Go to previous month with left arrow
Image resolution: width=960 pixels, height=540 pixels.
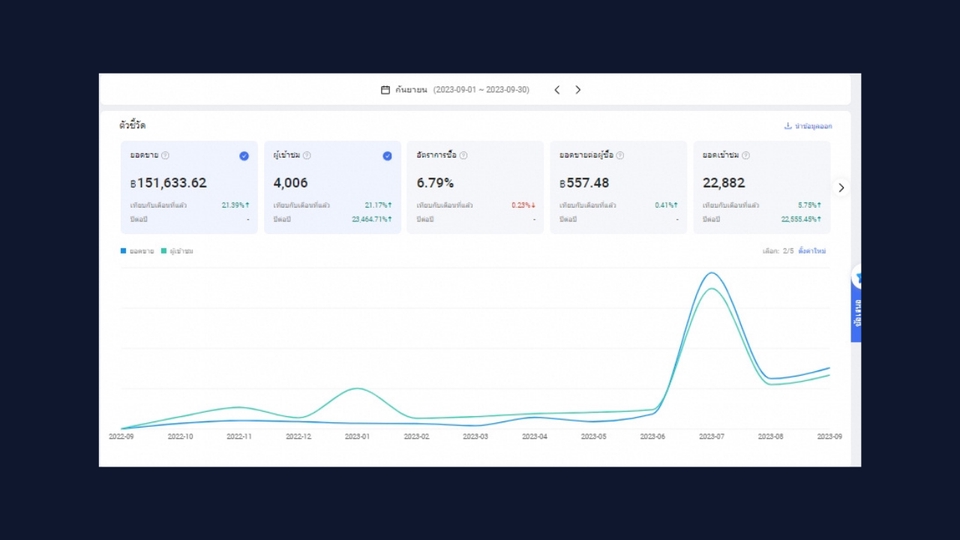click(x=557, y=90)
